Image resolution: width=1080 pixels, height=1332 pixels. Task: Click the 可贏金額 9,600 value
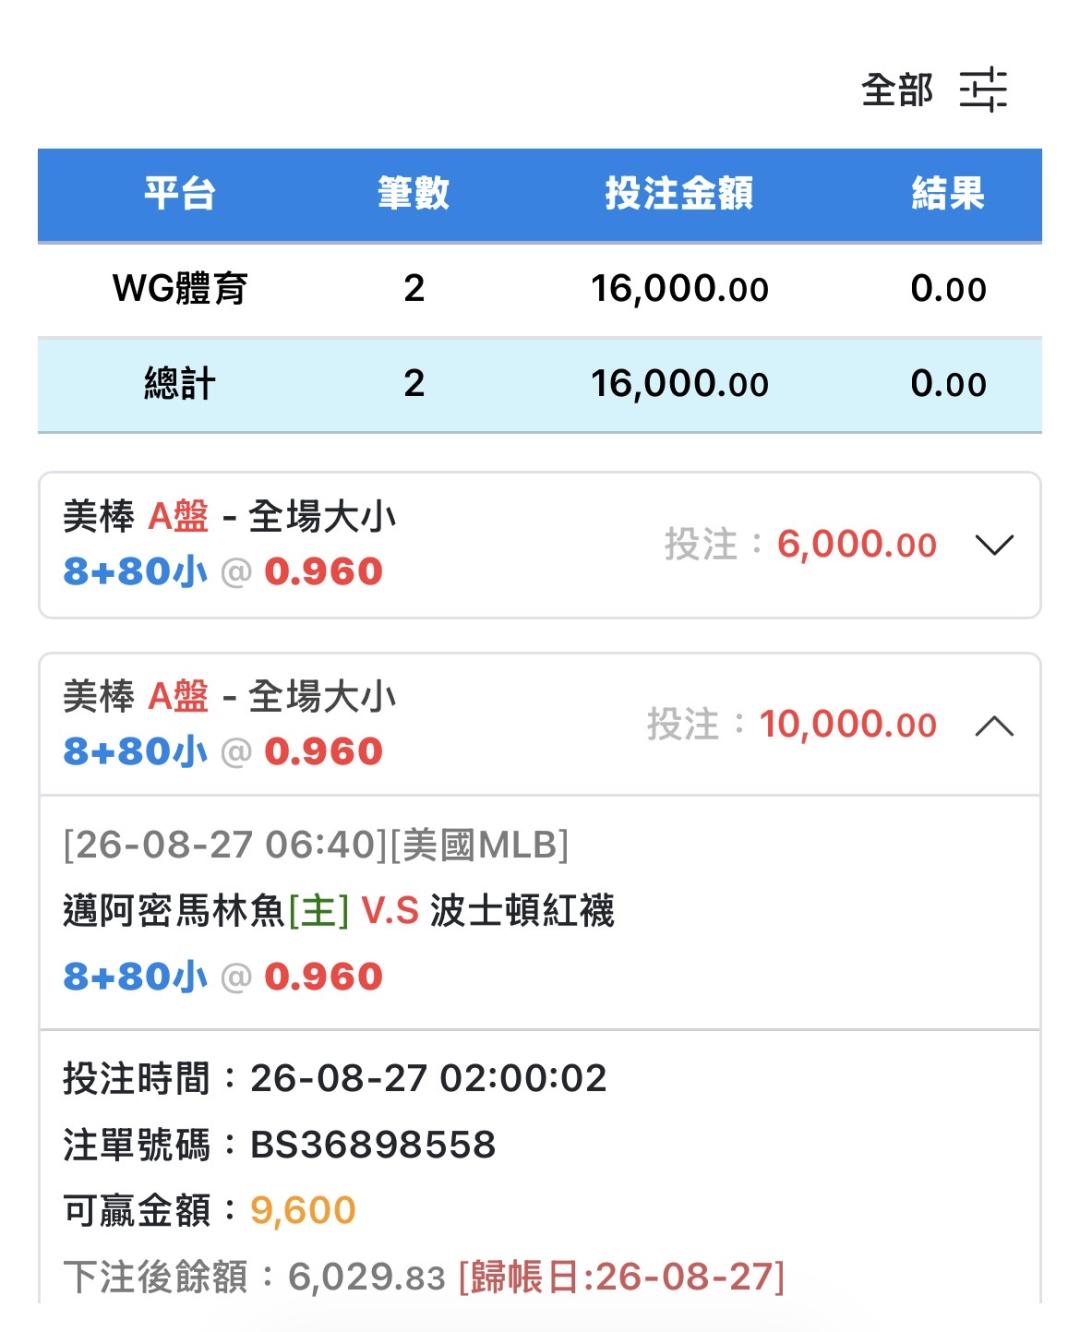303,1210
